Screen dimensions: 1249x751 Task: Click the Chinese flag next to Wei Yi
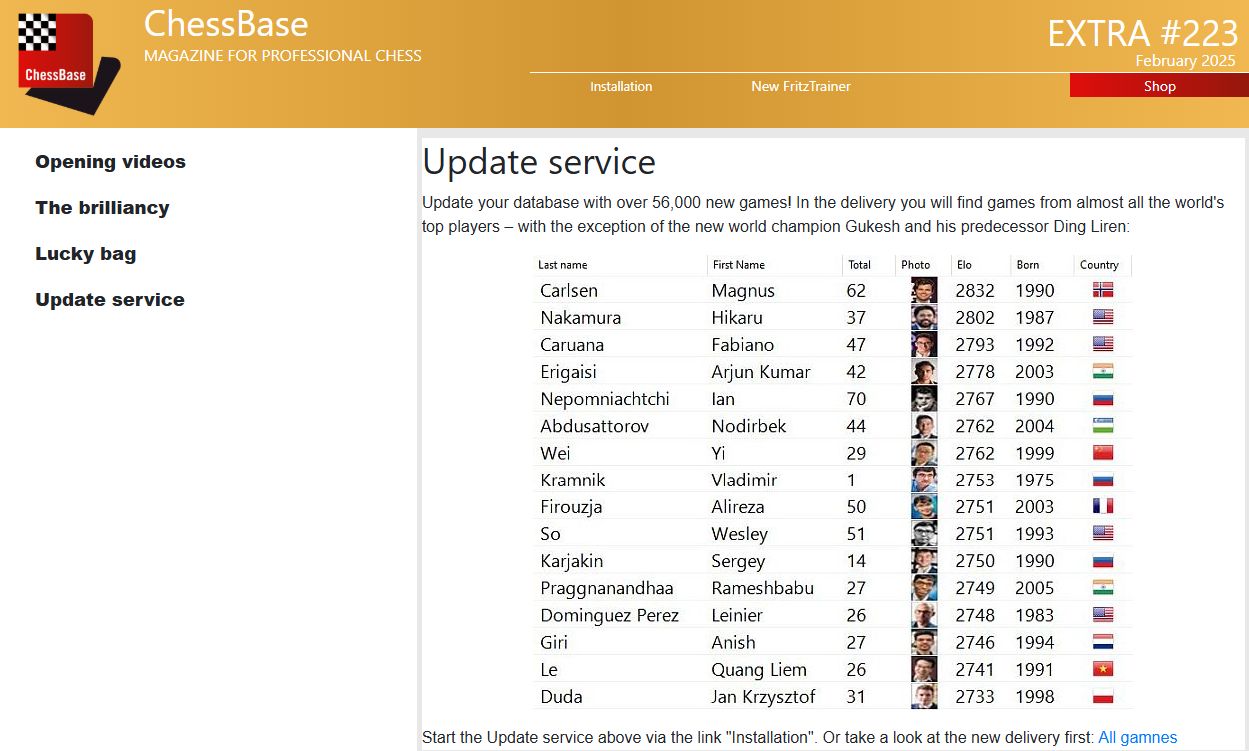pyautogui.click(x=1103, y=453)
